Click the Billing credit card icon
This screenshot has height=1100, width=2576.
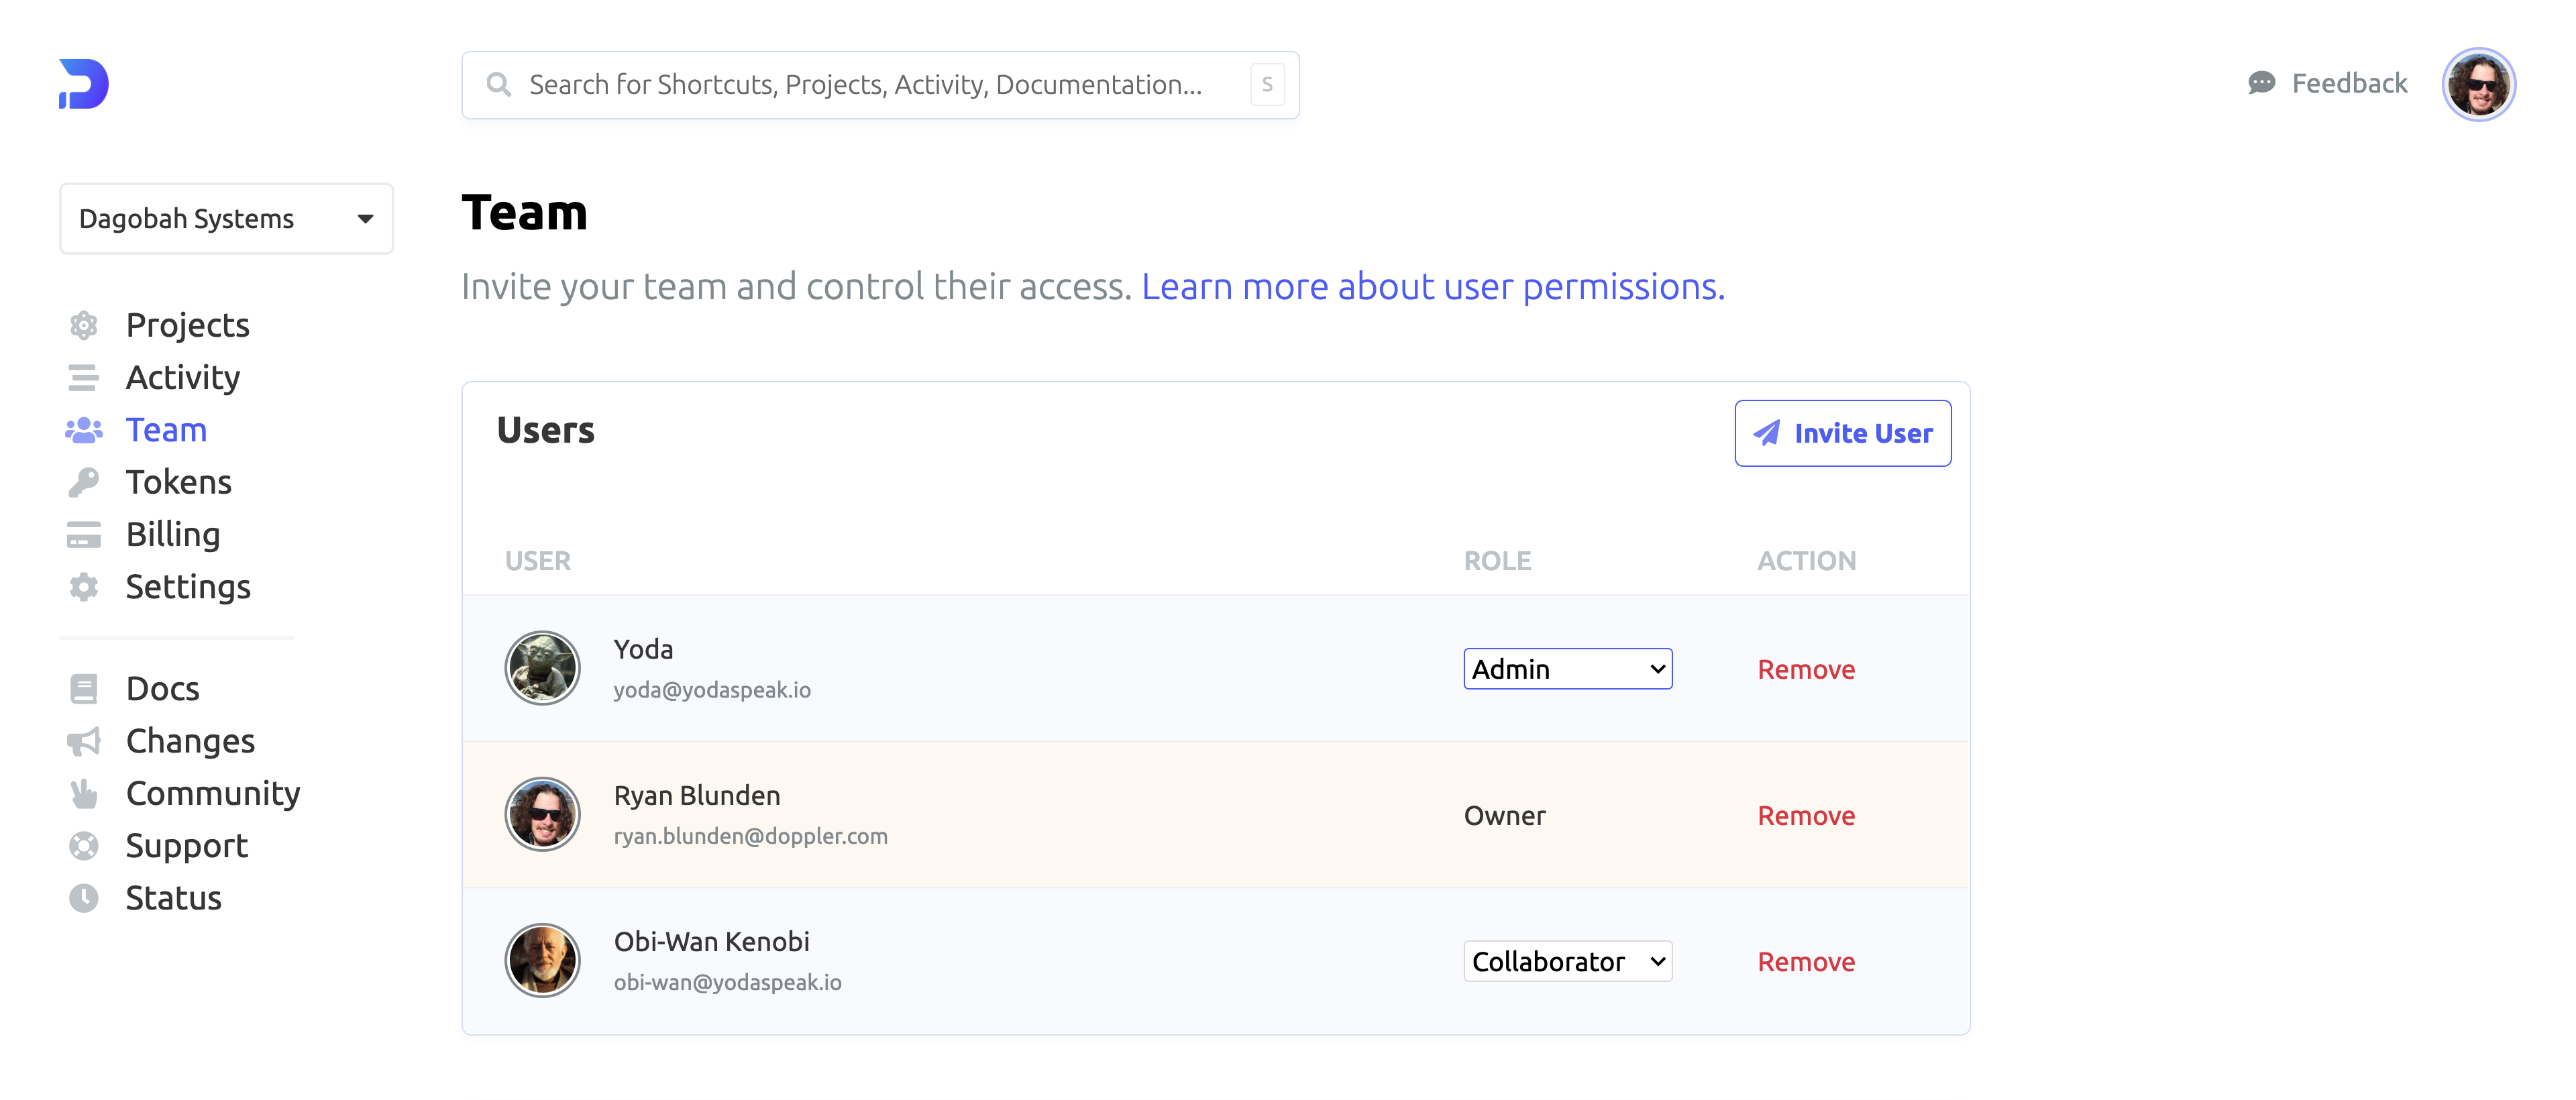coord(84,535)
